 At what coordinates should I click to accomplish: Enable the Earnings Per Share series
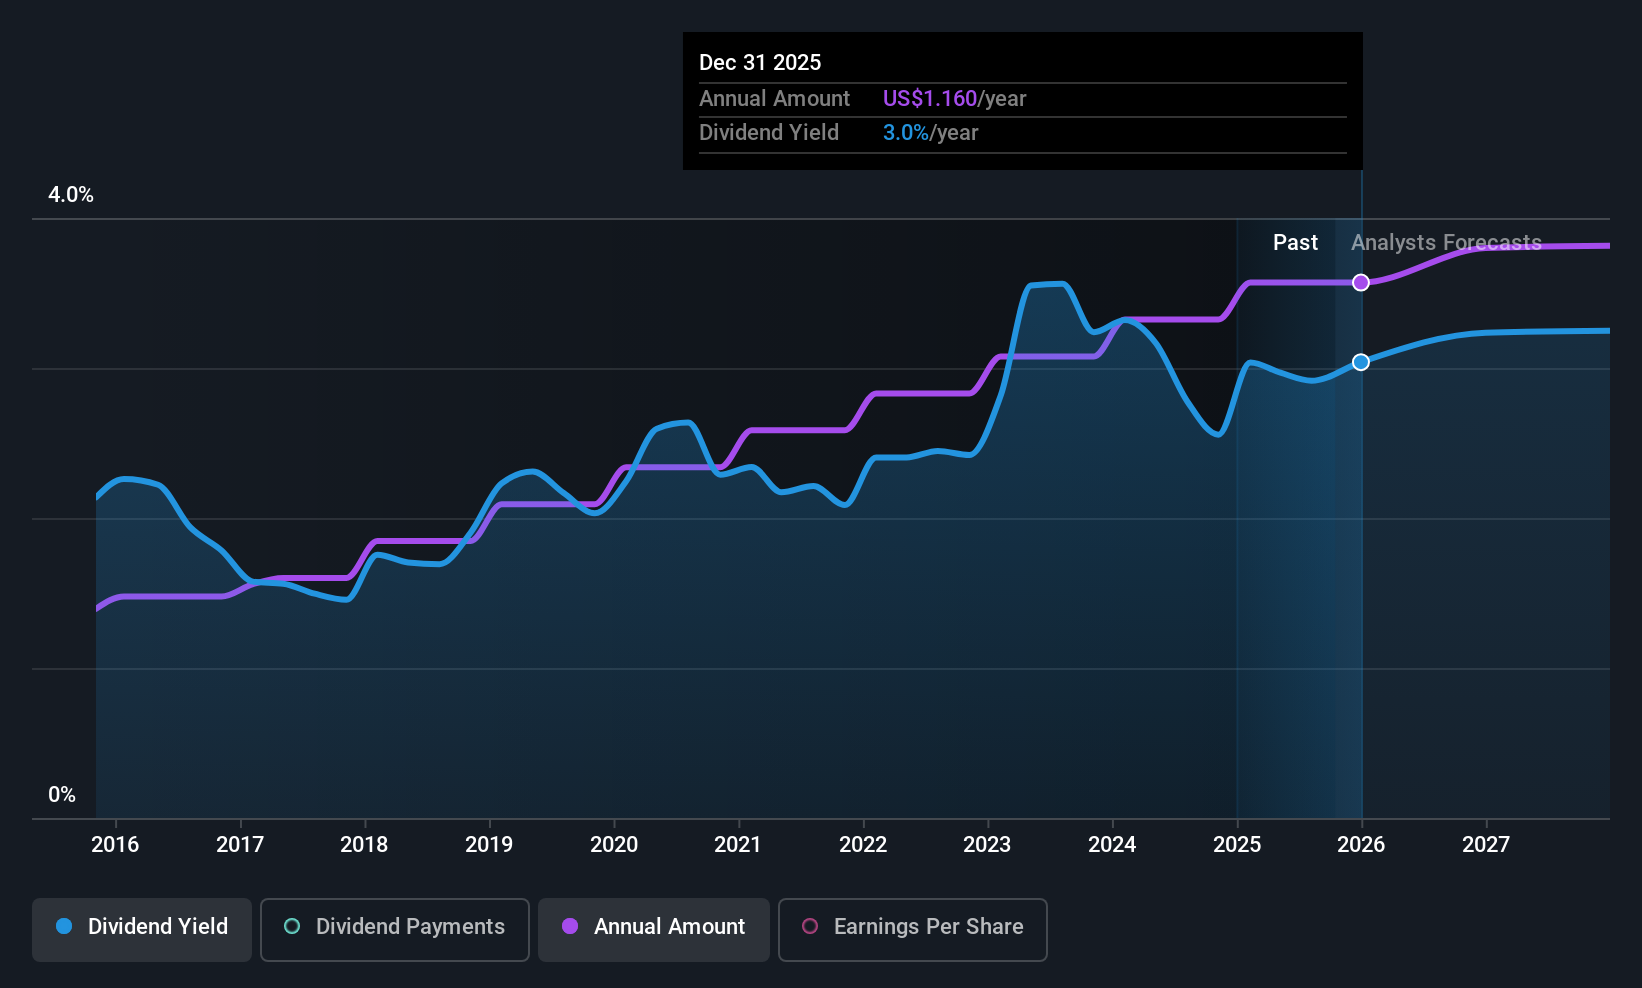pyautogui.click(x=913, y=929)
